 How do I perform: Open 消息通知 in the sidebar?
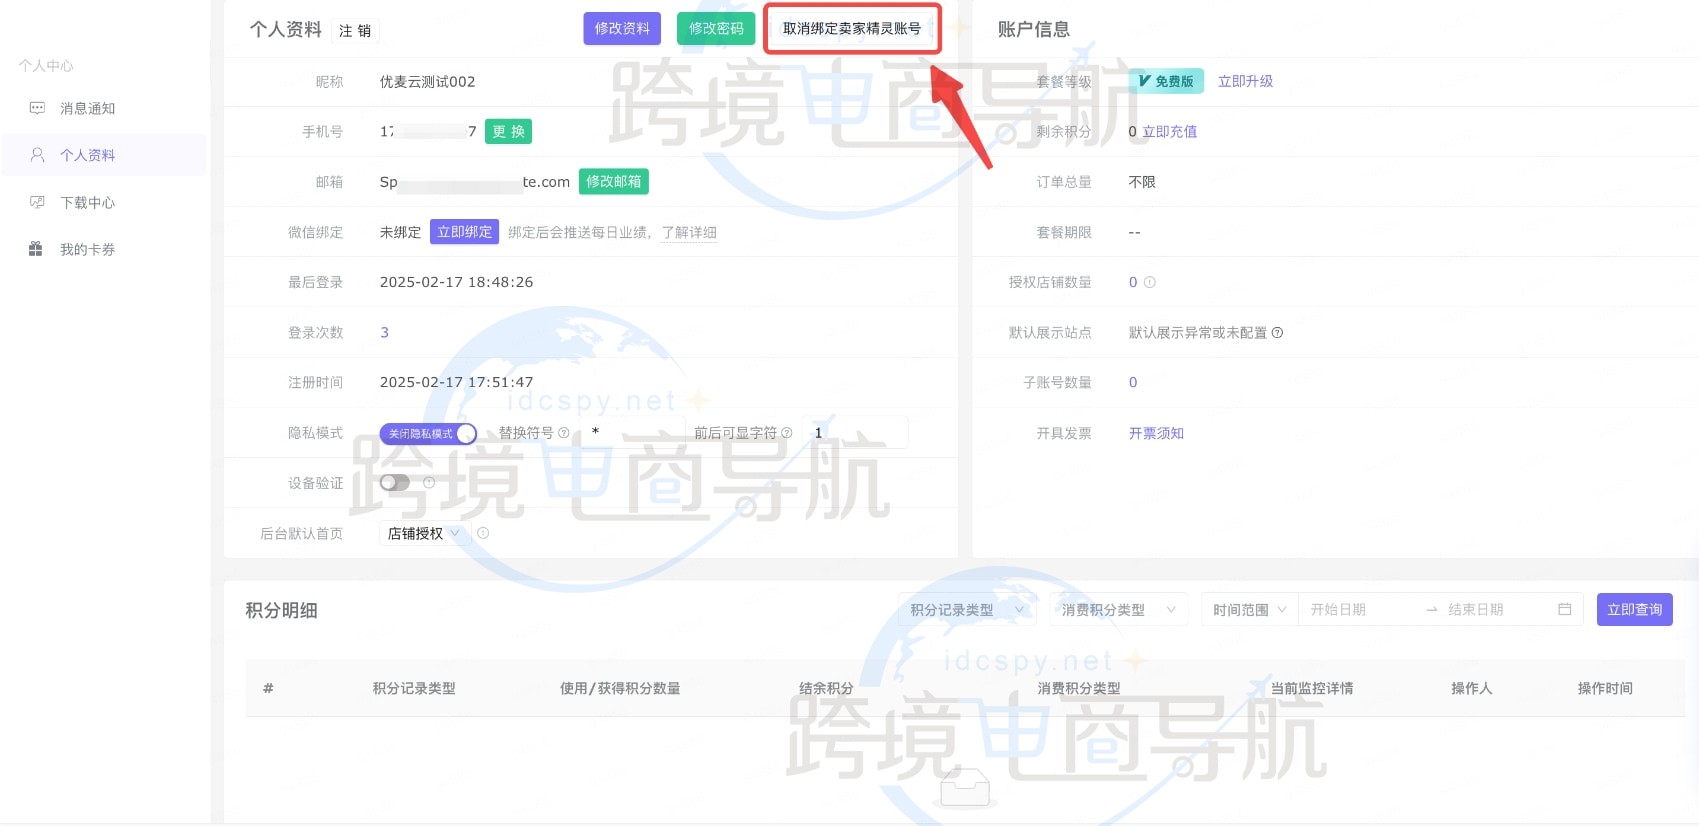pos(87,108)
